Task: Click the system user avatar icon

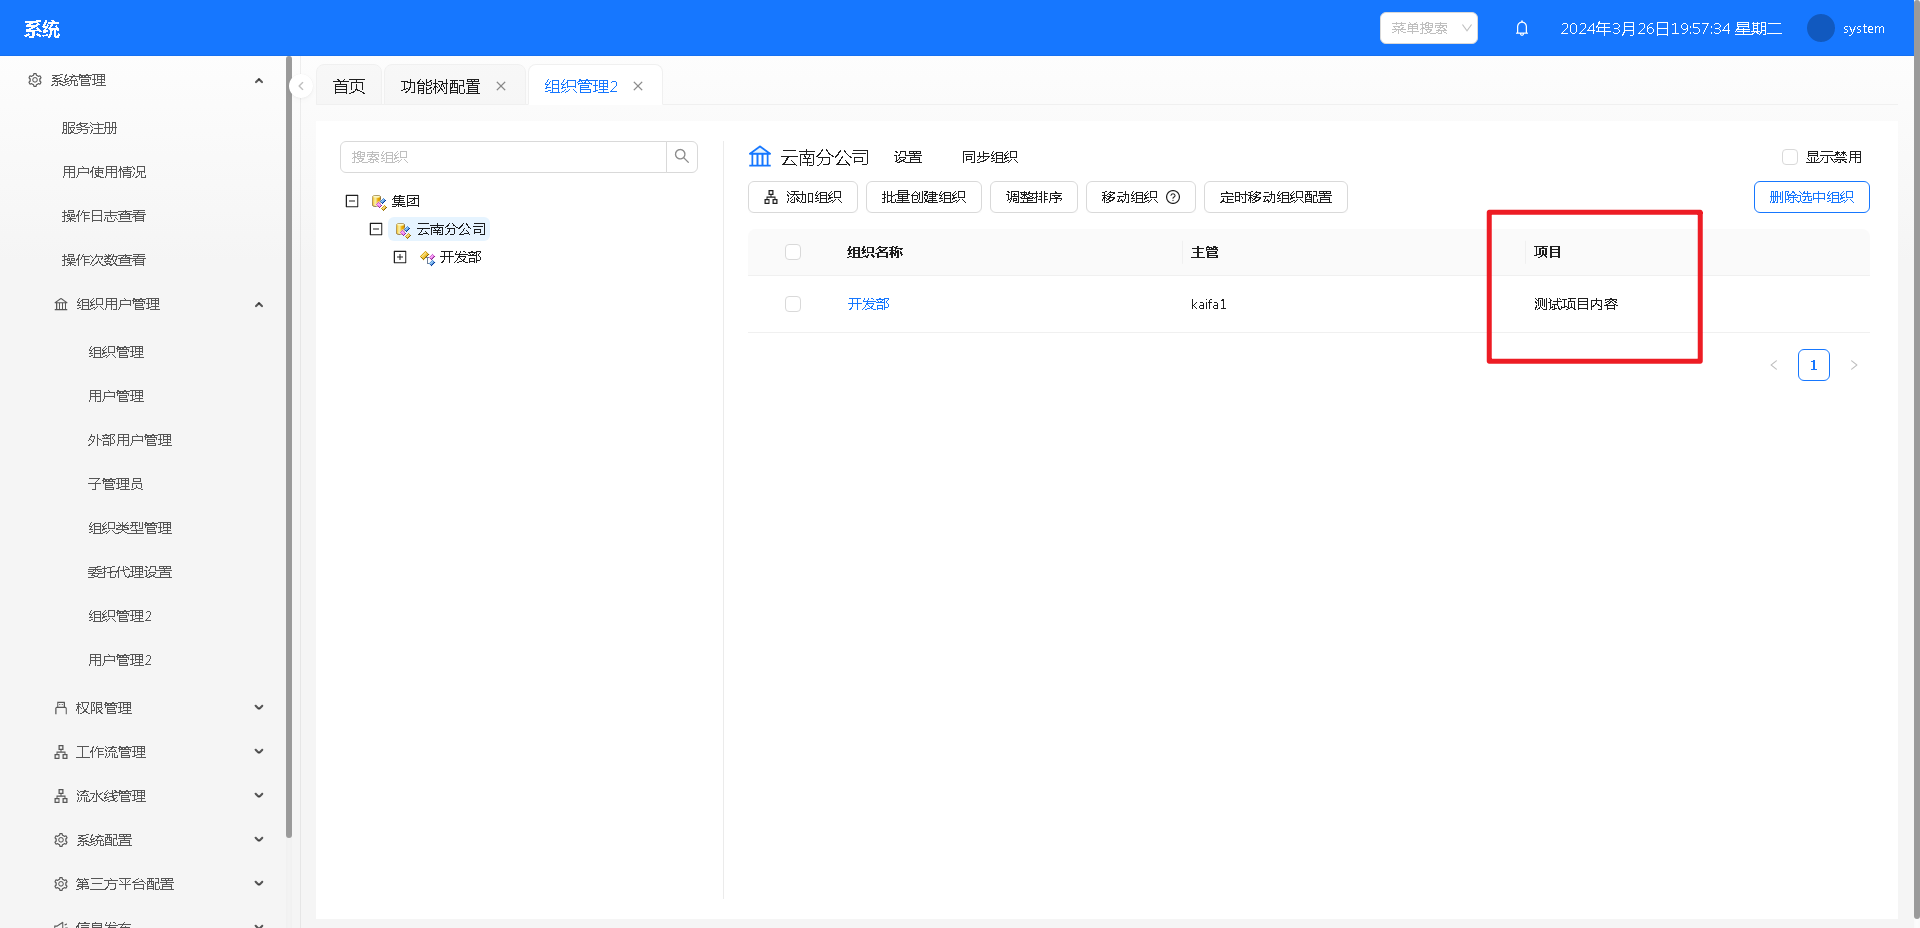Action: point(1819,28)
